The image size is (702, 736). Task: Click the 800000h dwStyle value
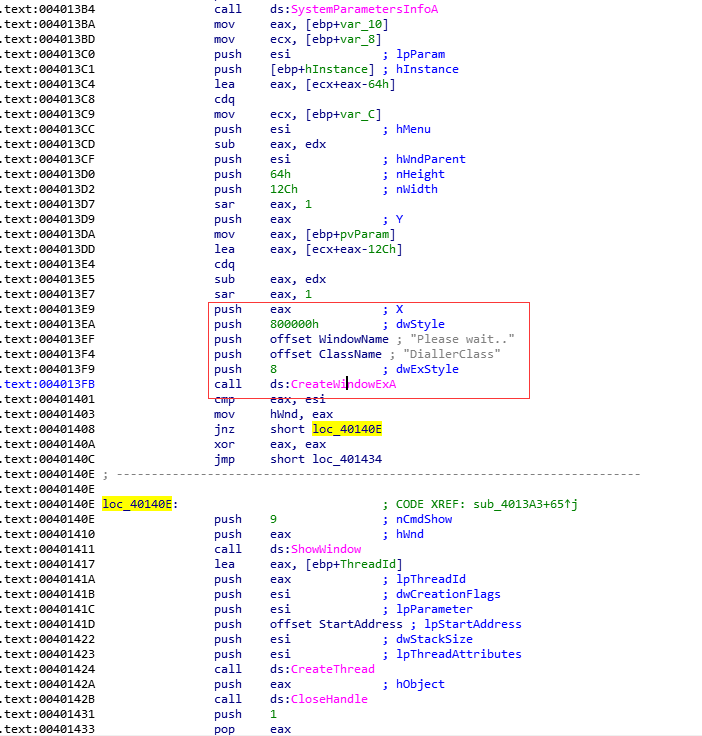point(294,324)
